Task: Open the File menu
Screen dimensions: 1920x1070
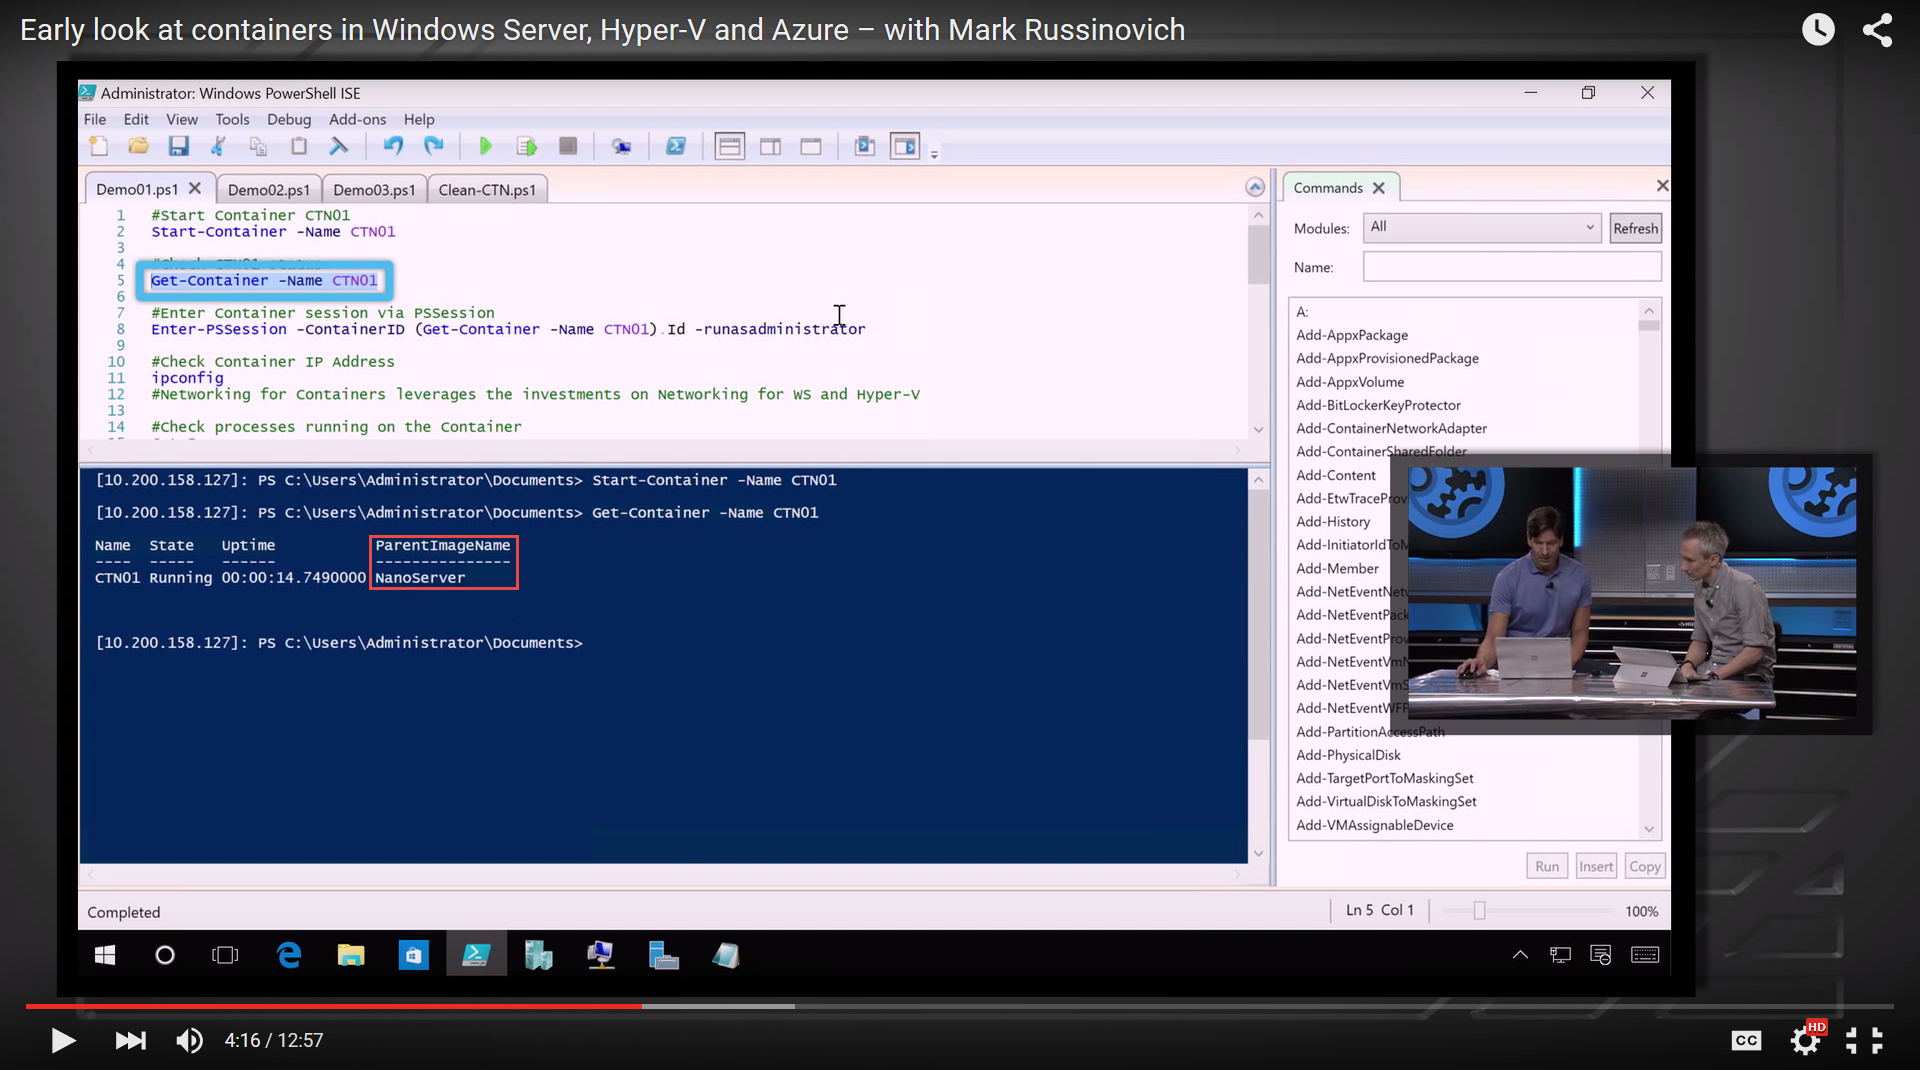Action: tap(95, 119)
